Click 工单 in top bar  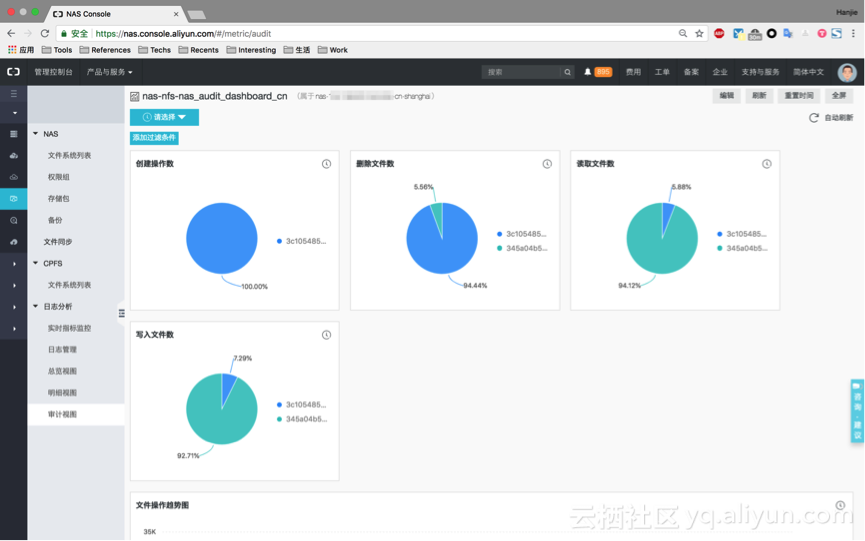coord(662,72)
